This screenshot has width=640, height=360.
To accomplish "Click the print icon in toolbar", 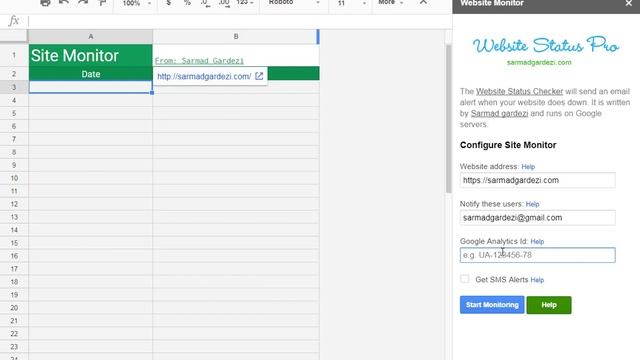I will pyautogui.click(x=45, y=3).
